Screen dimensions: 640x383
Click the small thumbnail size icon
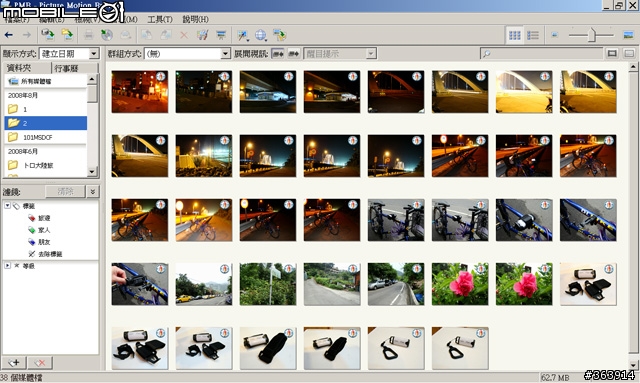(x=554, y=35)
